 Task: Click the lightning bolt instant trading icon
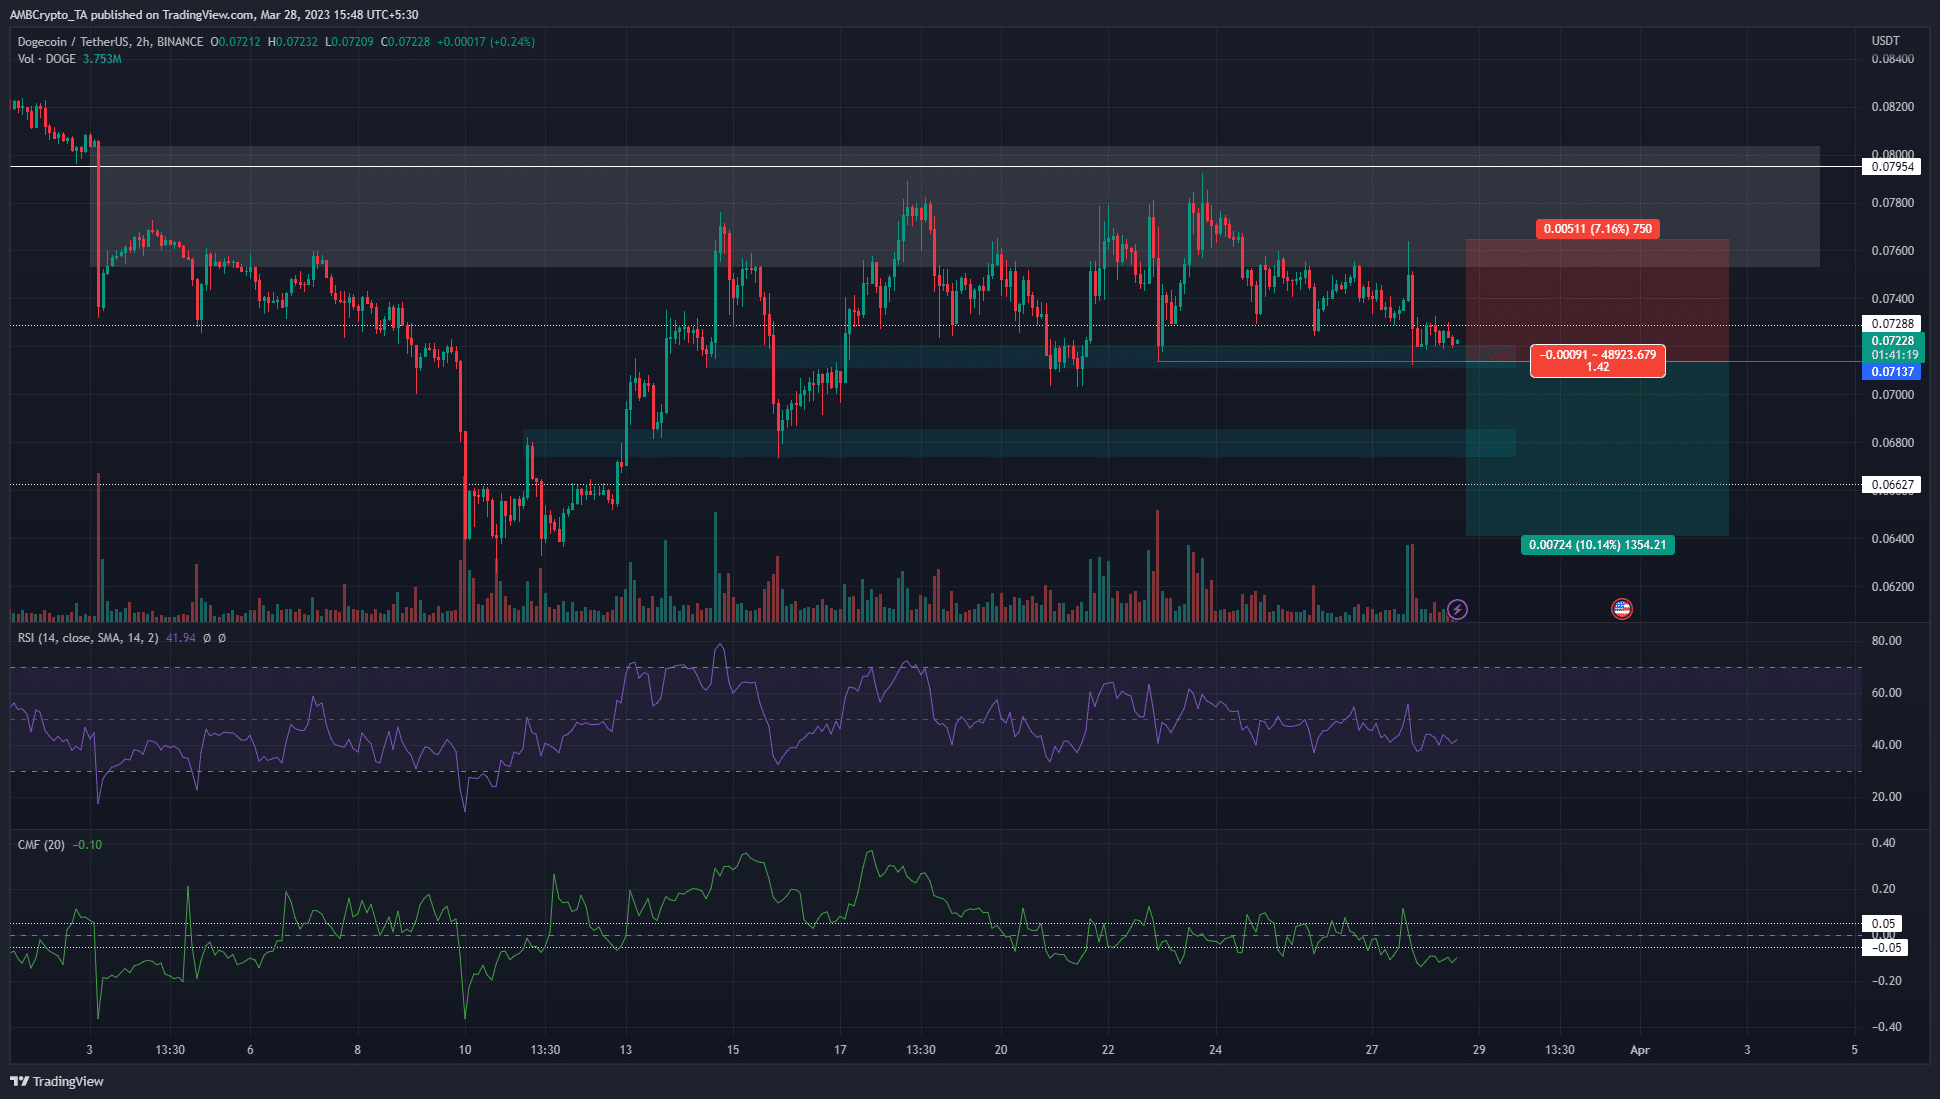tap(1458, 609)
